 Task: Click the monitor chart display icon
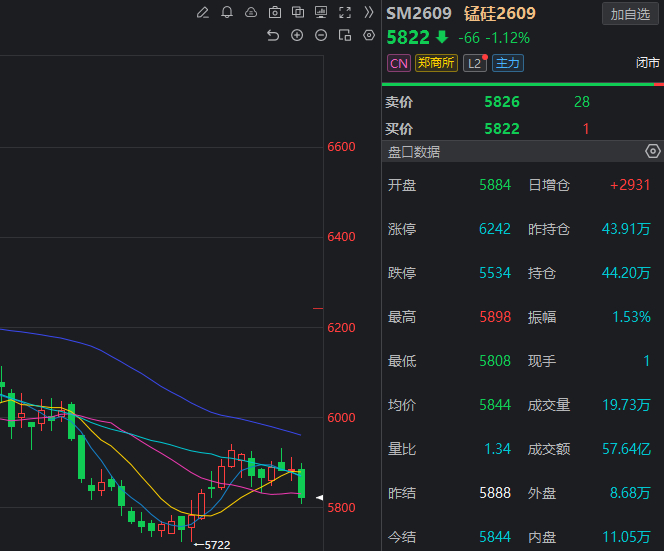click(x=321, y=12)
